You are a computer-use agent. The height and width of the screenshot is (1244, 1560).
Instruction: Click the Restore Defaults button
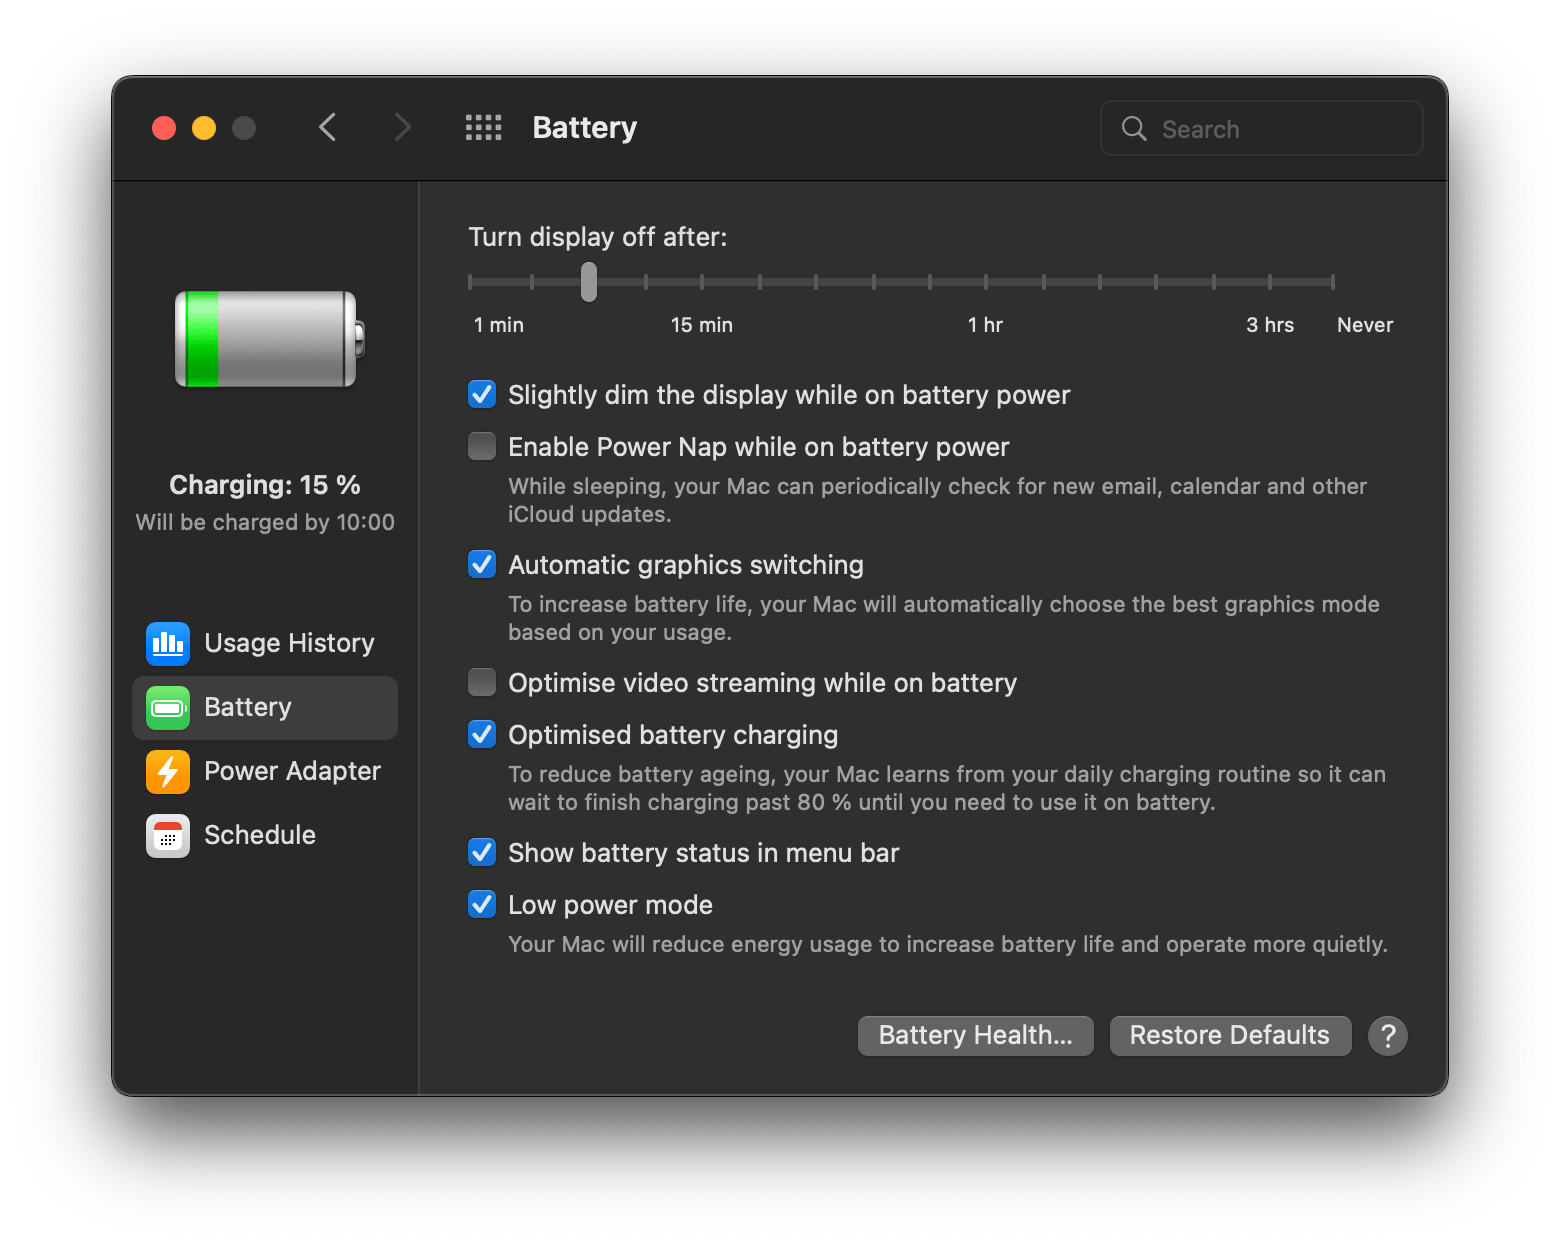[1229, 1035]
